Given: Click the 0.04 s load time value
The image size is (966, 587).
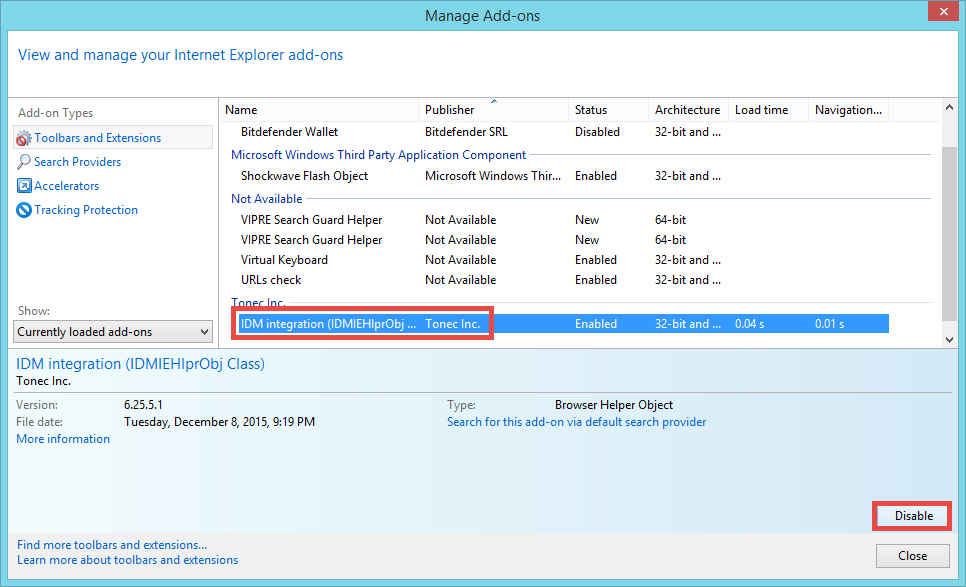Looking at the screenshot, I should tap(749, 323).
